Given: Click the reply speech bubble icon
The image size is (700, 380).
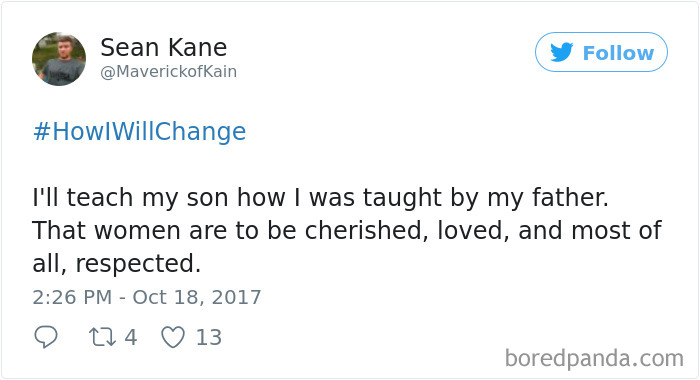Looking at the screenshot, I should (46, 337).
